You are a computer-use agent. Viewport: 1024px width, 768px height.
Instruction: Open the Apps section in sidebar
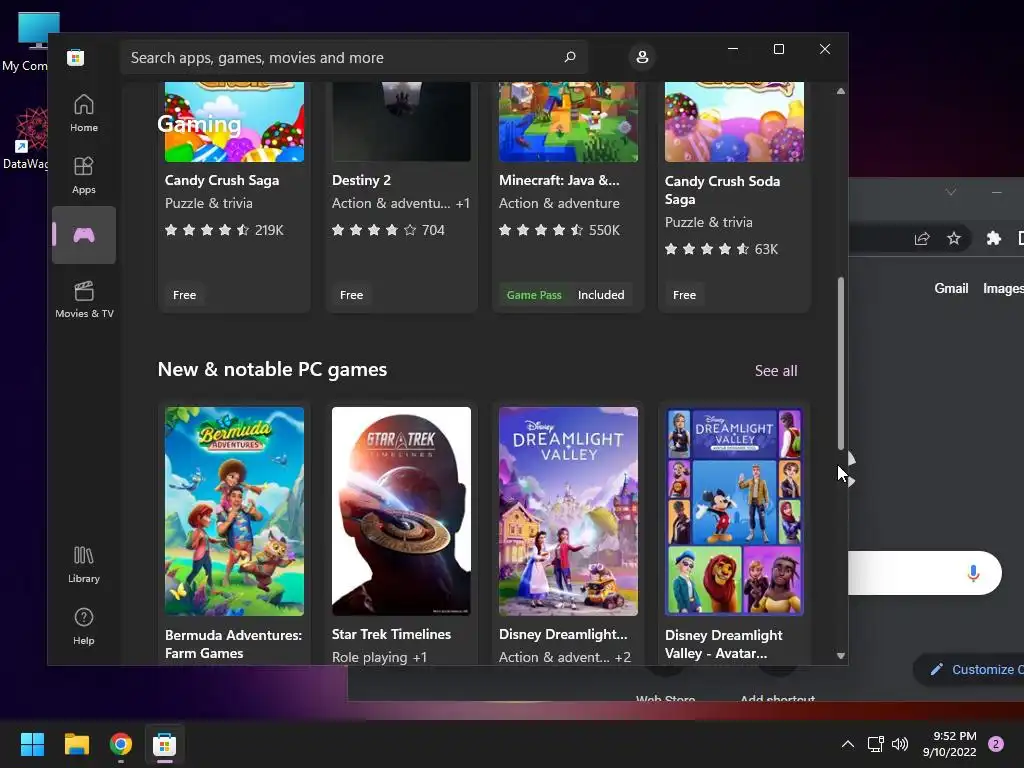click(x=84, y=175)
